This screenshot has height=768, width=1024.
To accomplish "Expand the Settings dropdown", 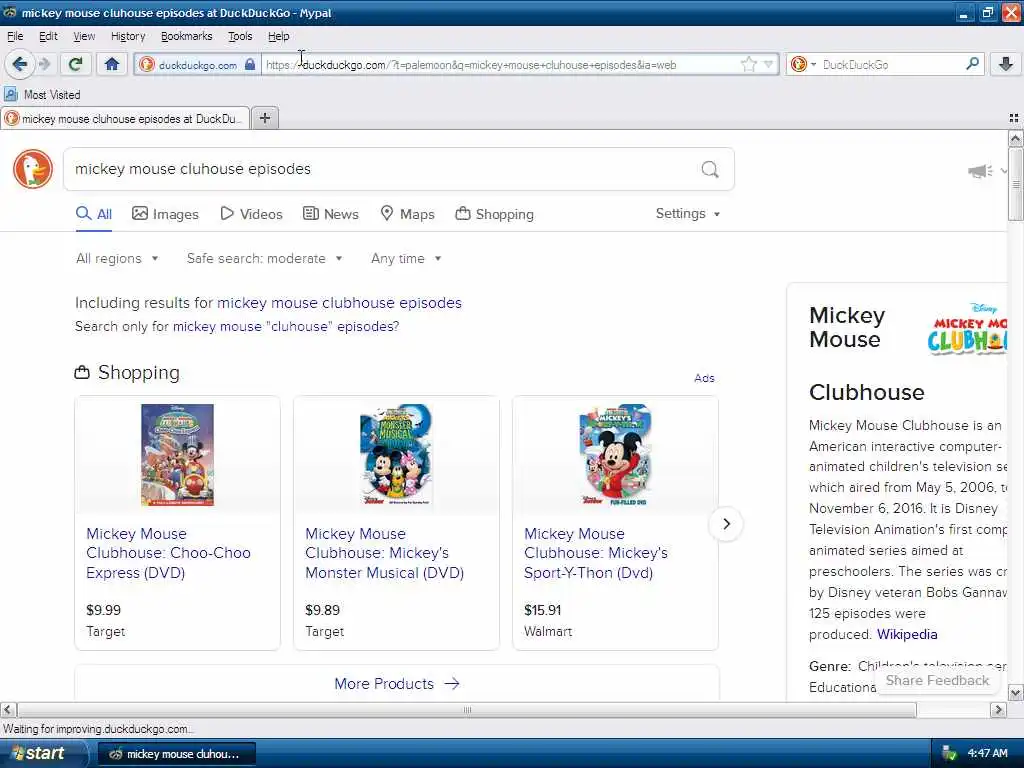I will click(688, 214).
